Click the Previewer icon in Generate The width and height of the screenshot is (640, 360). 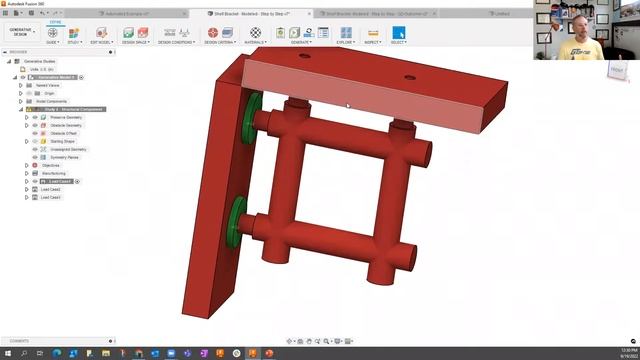[309, 32]
